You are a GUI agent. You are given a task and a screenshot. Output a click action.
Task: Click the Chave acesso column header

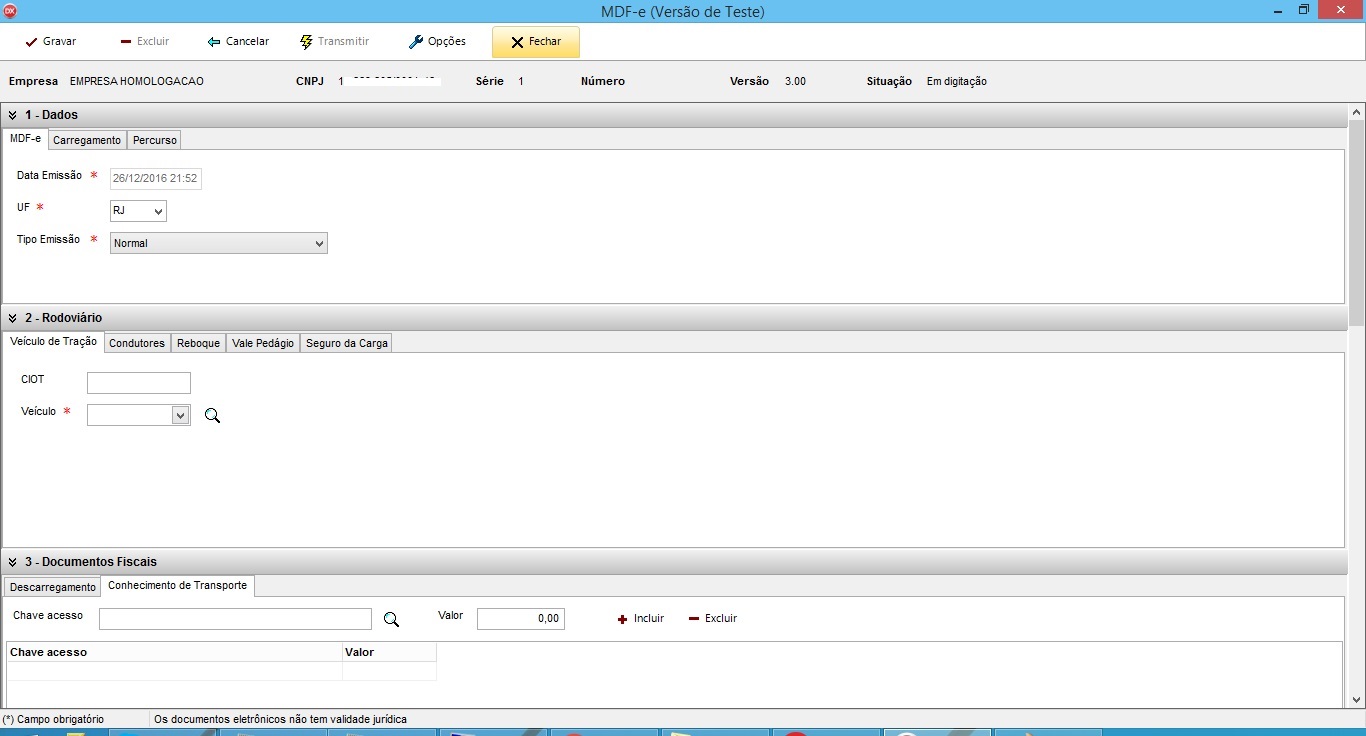tap(174, 652)
